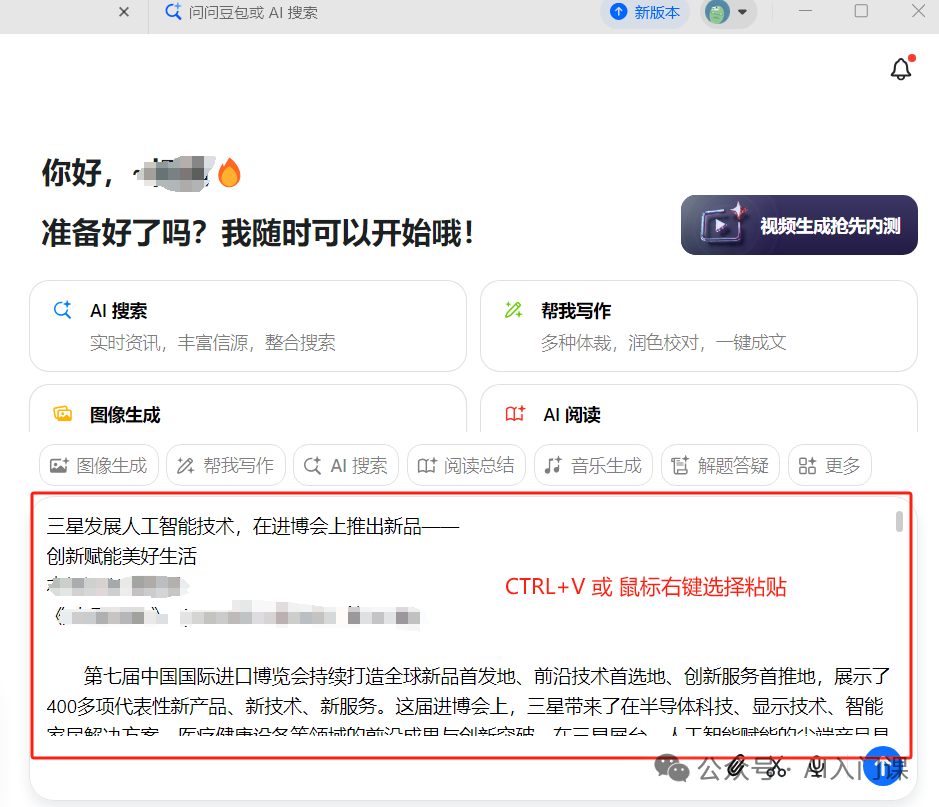Image resolution: width=939 pixels, height=807 pixels.
Task: Expand the 更多 skills chip
Action: coord(830,465)
